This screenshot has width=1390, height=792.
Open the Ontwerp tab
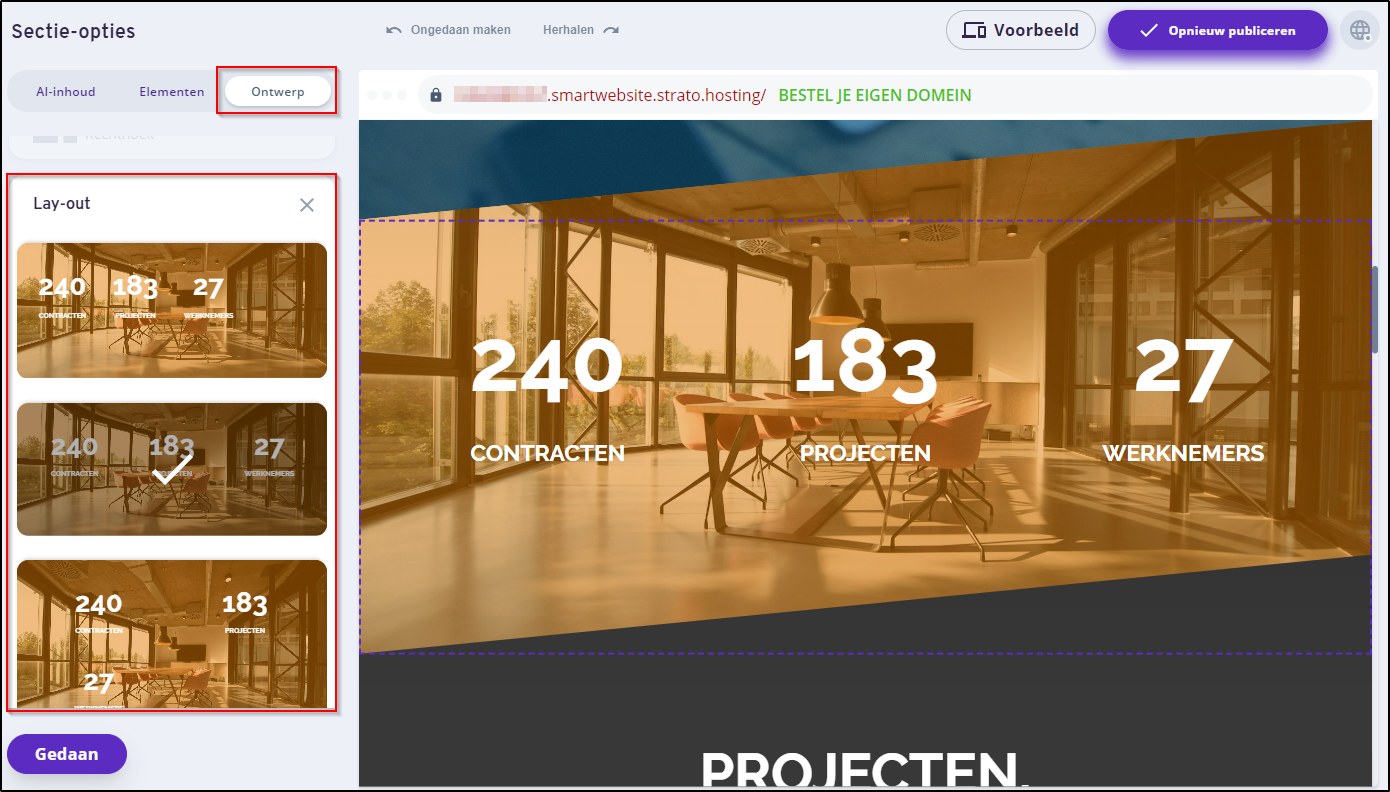pyautogui.click(x=277, y=91)
